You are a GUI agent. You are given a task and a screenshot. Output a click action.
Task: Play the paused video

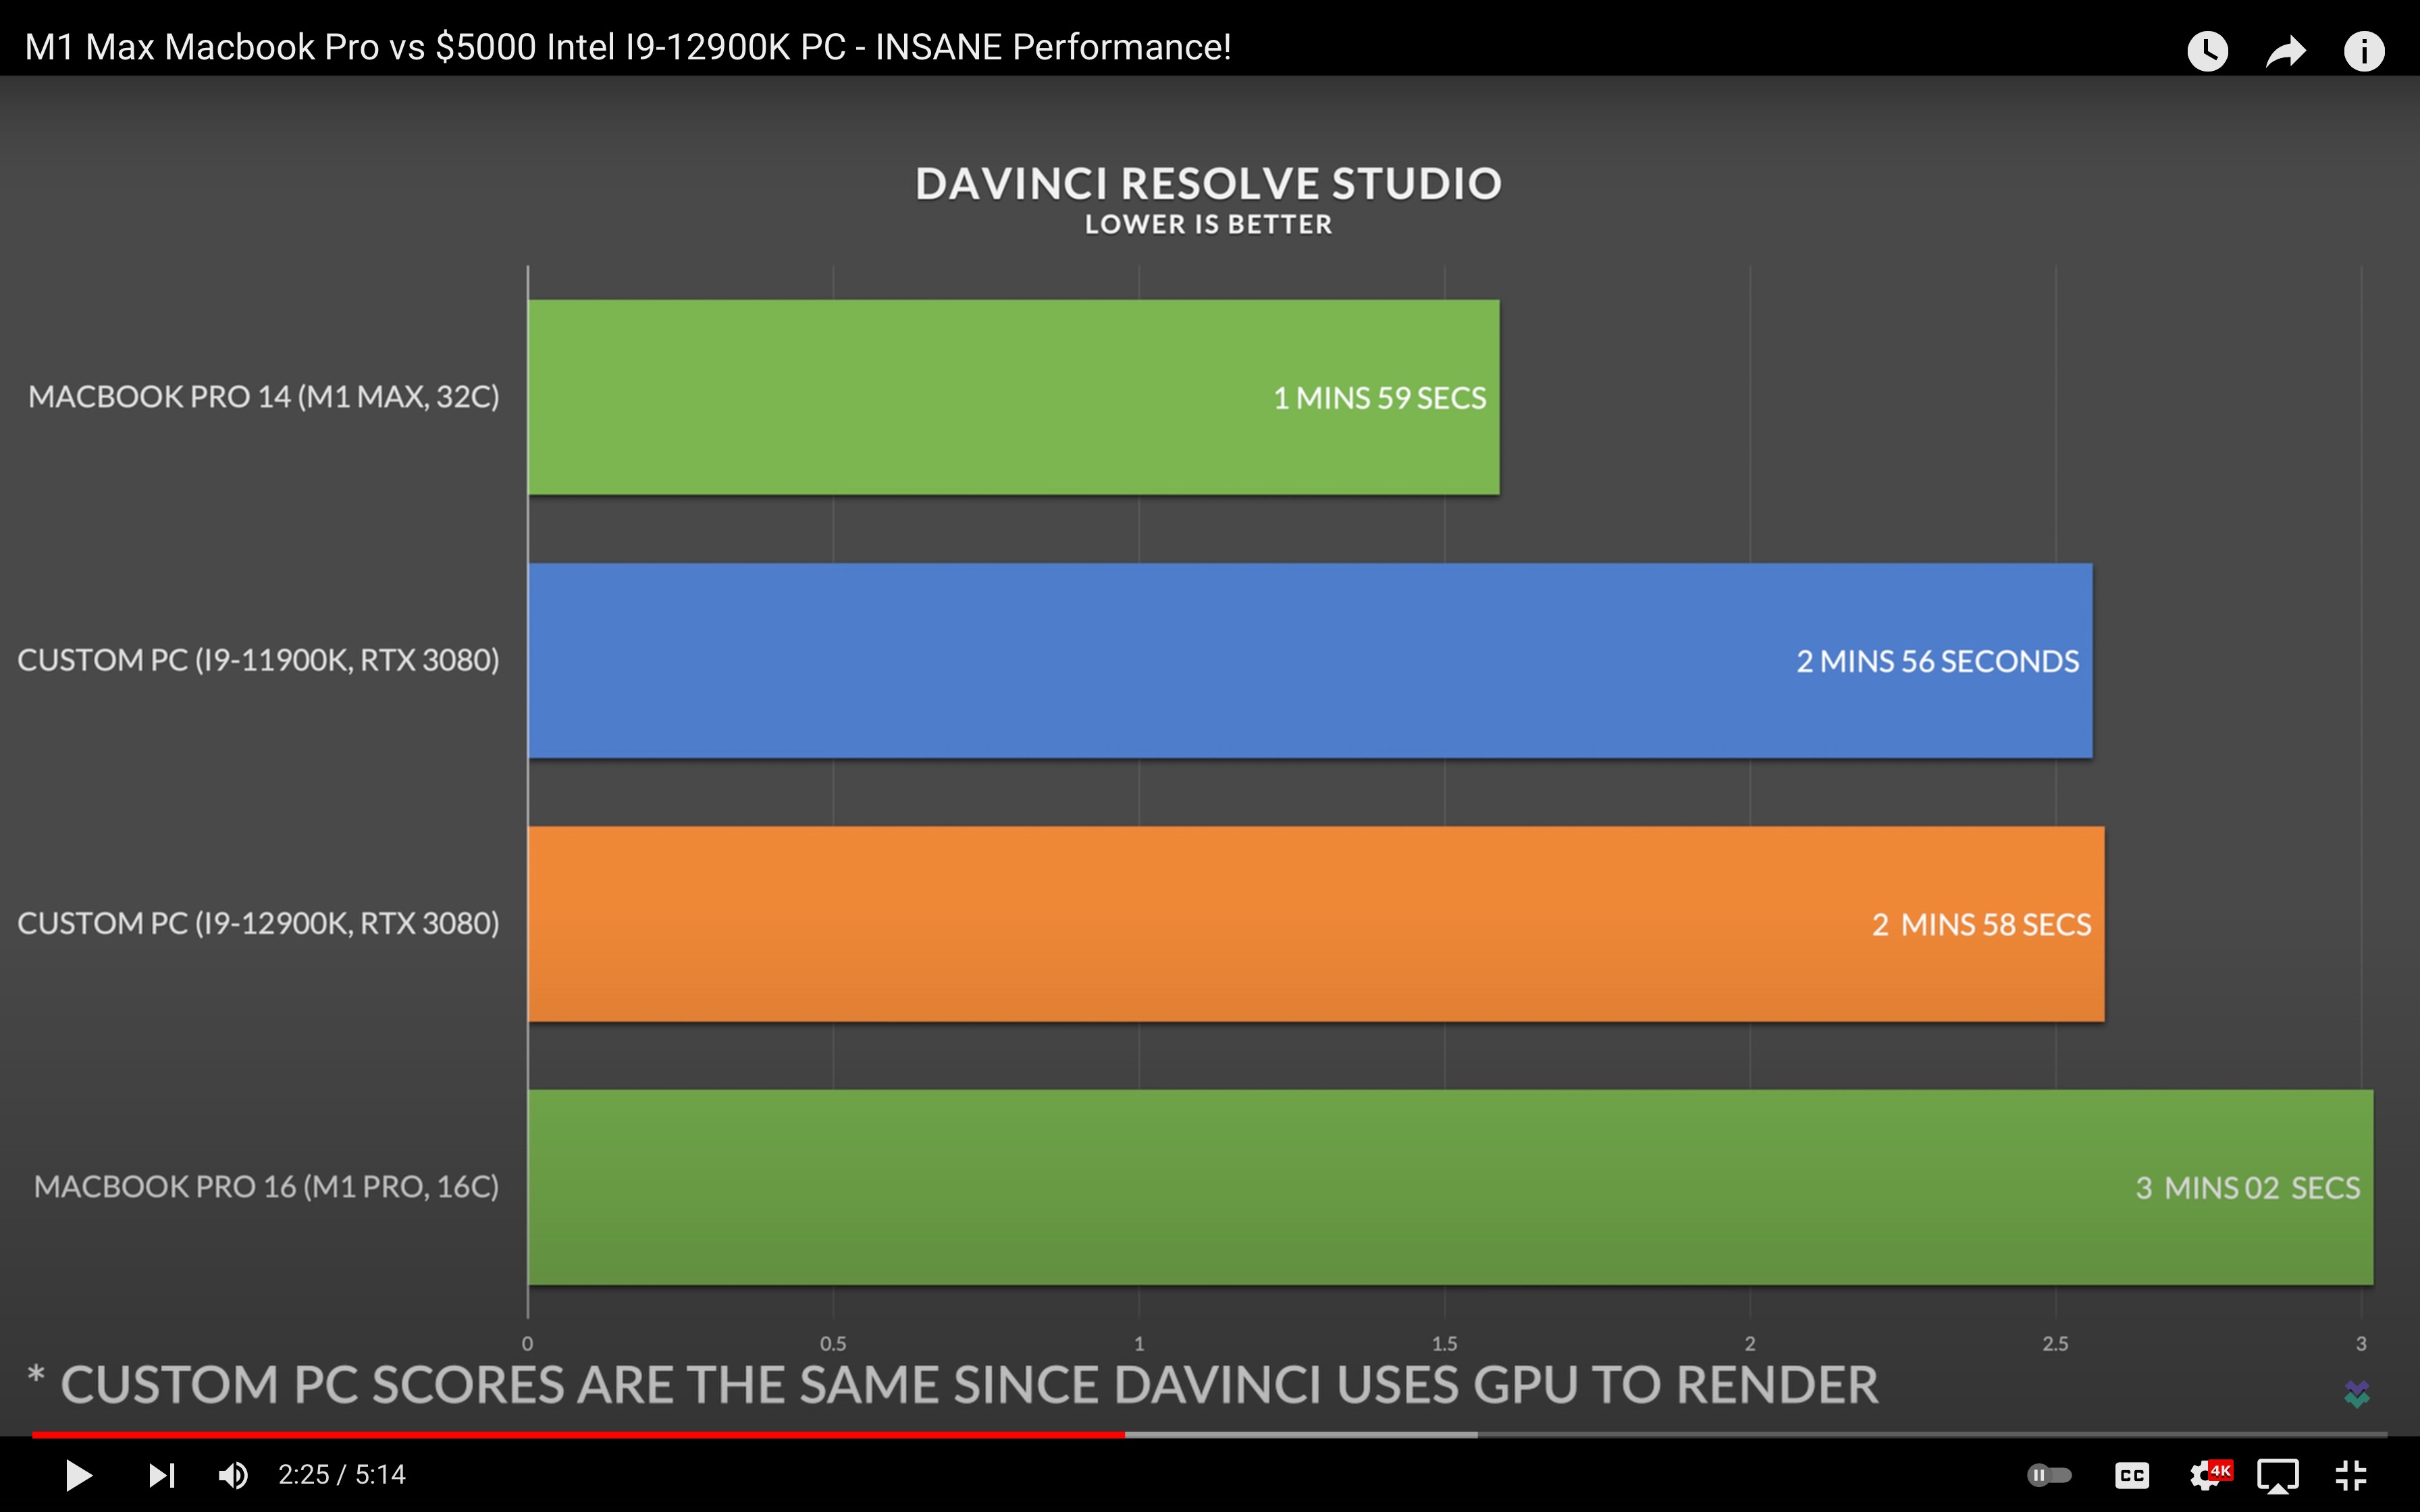pyautogui.click(x=78, y=1475)
